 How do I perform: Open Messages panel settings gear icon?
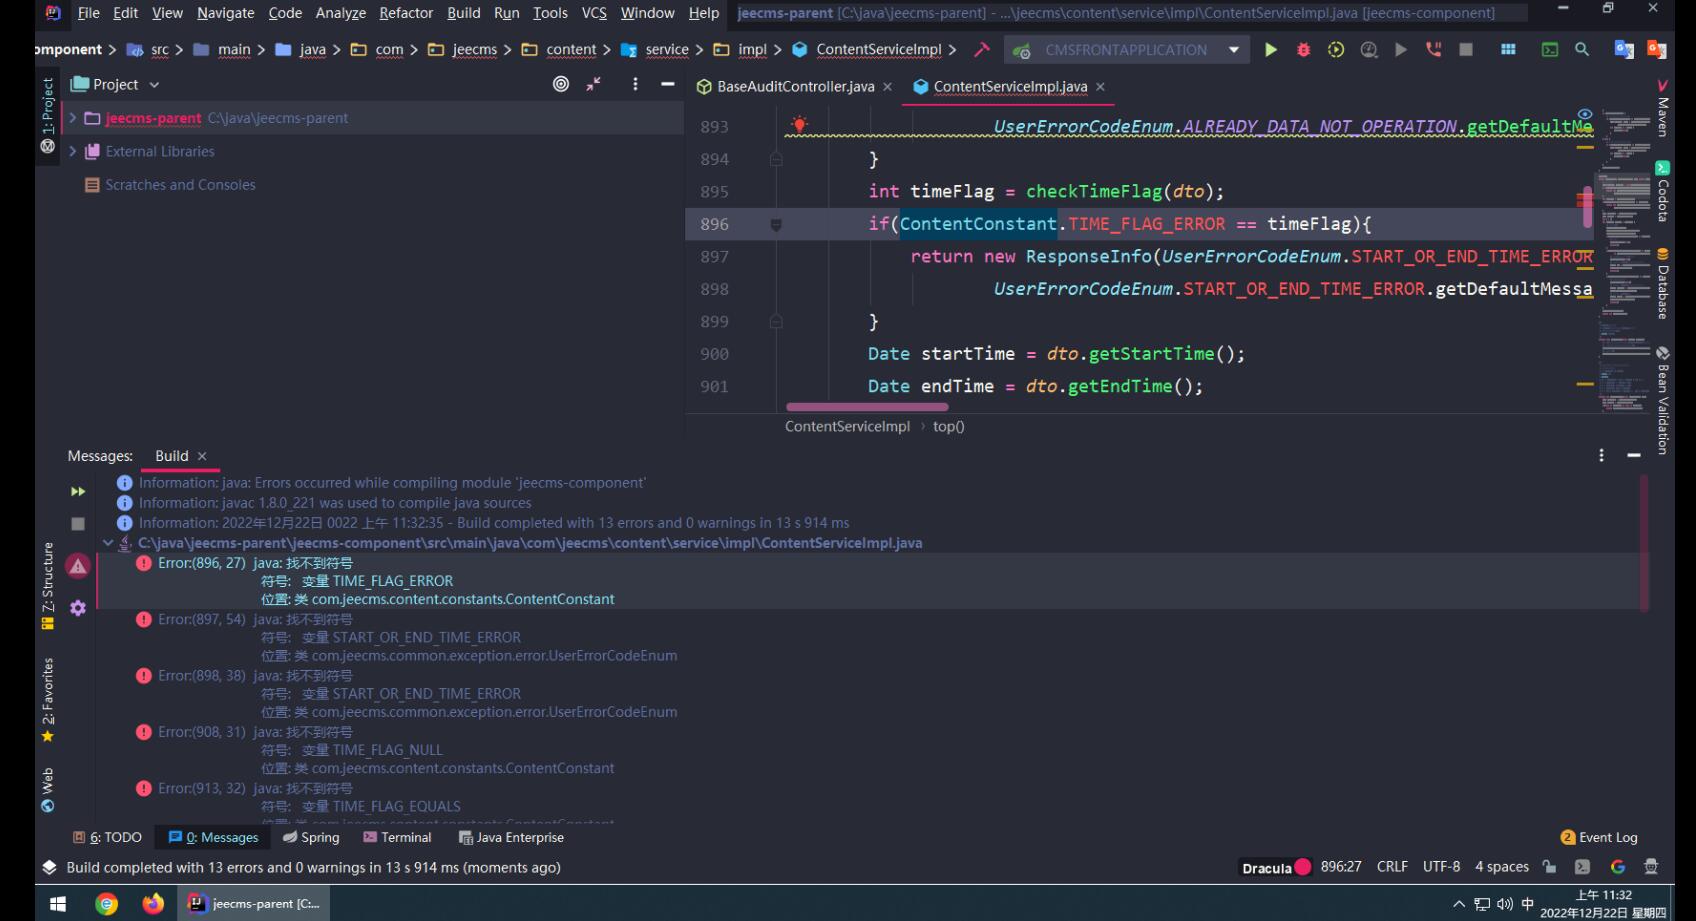[78, 608]
